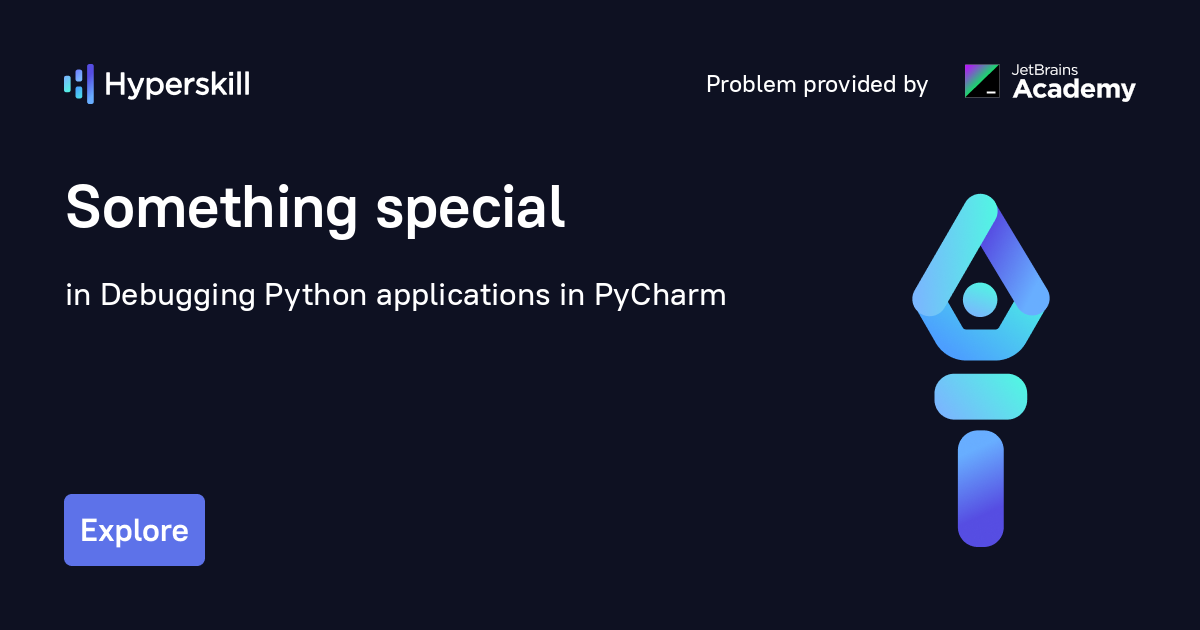This screenshot has height=630, width=1200.
Task: Click the Academy wordmark text
Action: 1074,90
